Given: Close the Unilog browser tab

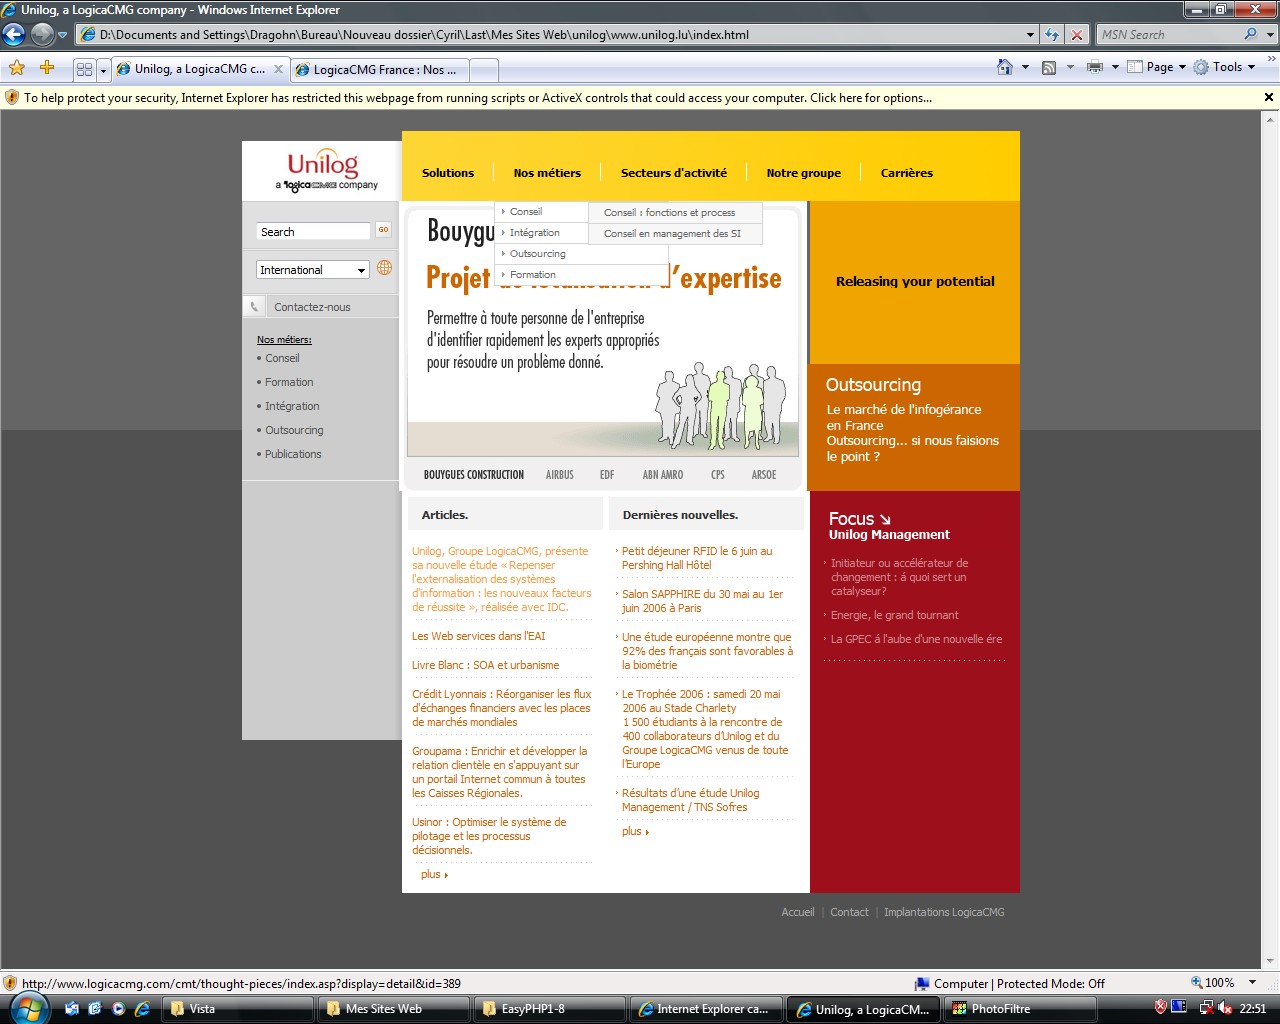Looking at the screenshot, I should pos(279,69).
